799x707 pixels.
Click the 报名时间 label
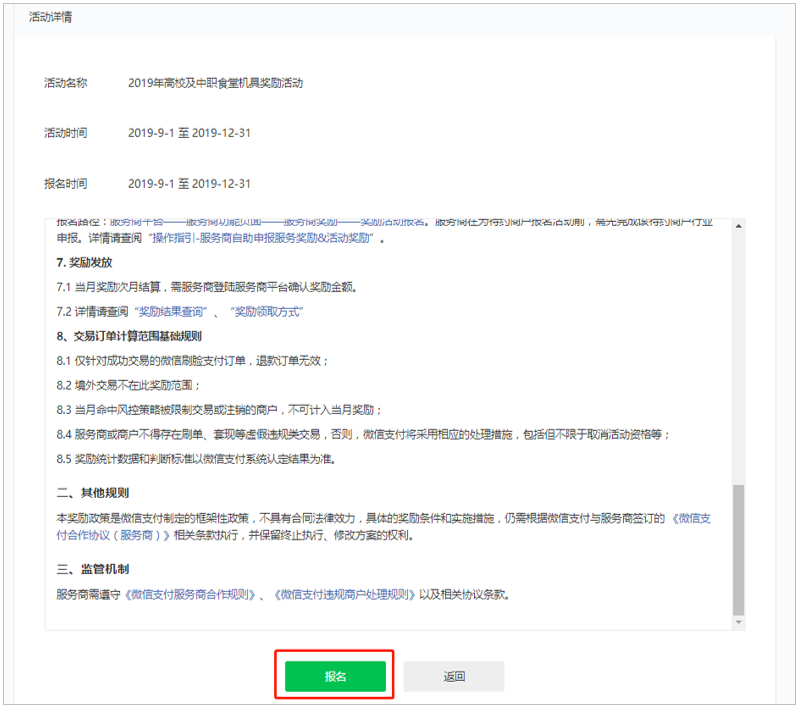coord(66,184)
